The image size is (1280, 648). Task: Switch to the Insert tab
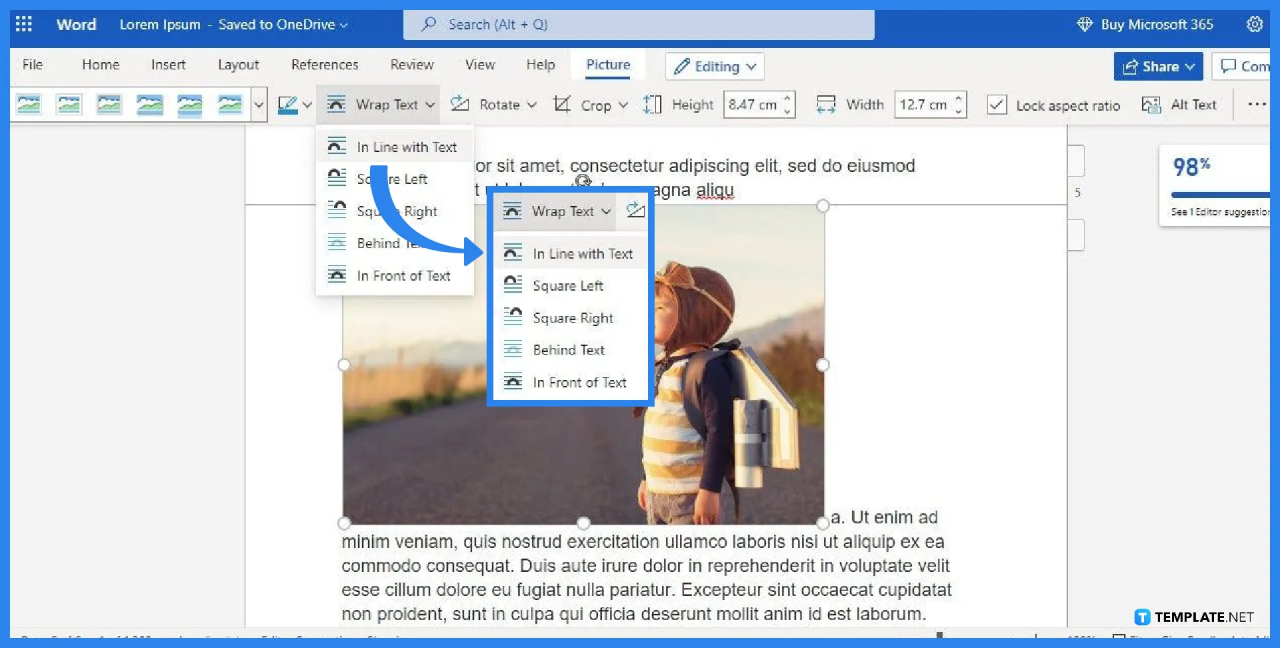click(x=168, y=65)
